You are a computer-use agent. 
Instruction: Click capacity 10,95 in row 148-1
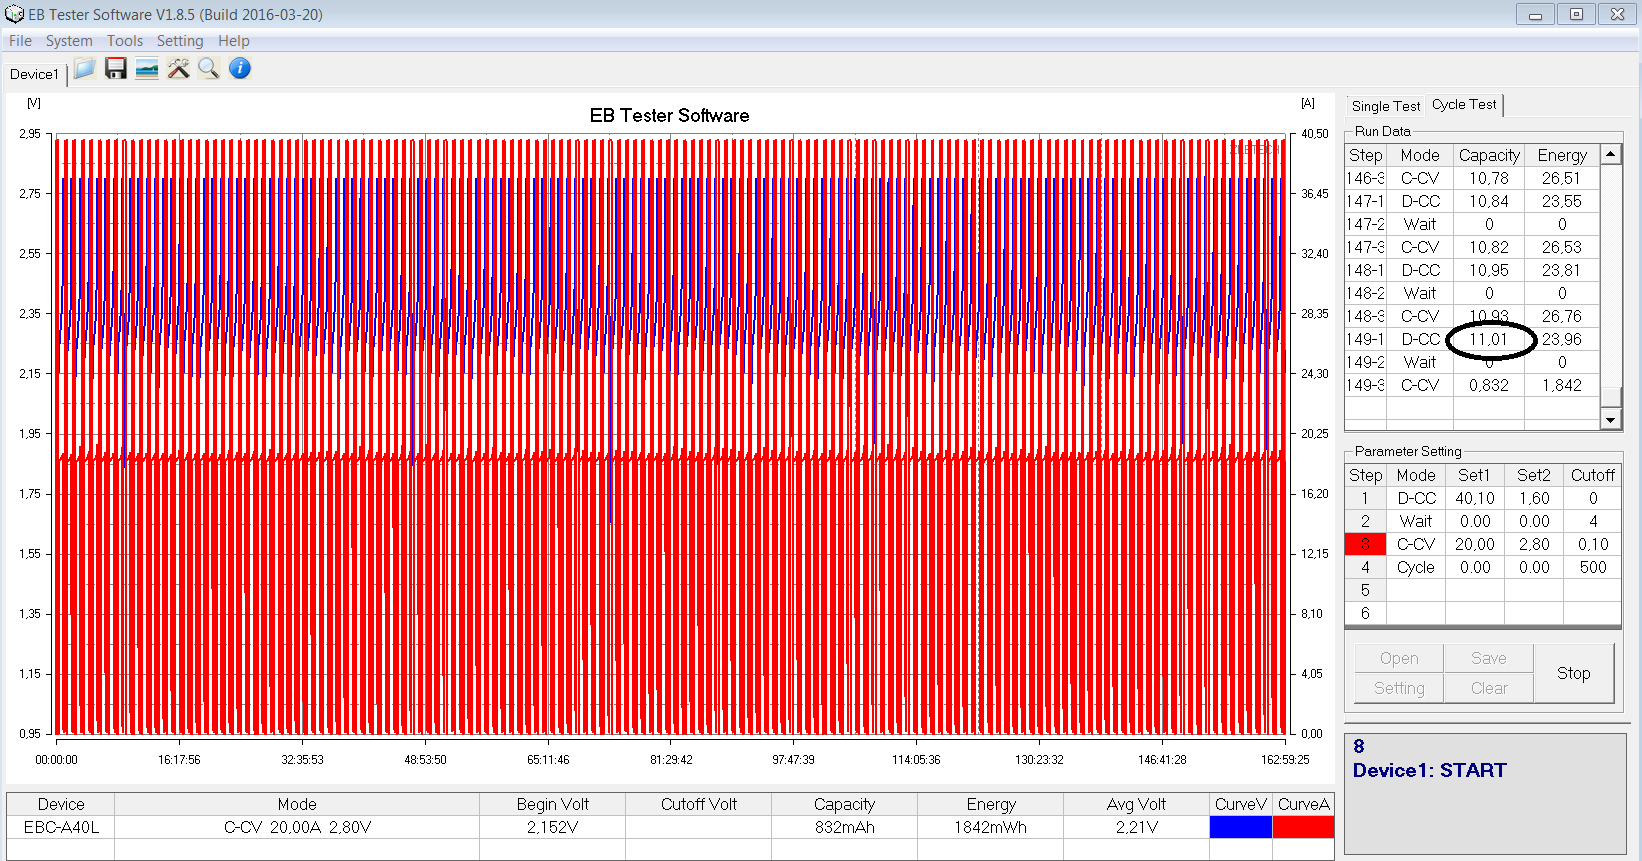[x=1489, y=270]
